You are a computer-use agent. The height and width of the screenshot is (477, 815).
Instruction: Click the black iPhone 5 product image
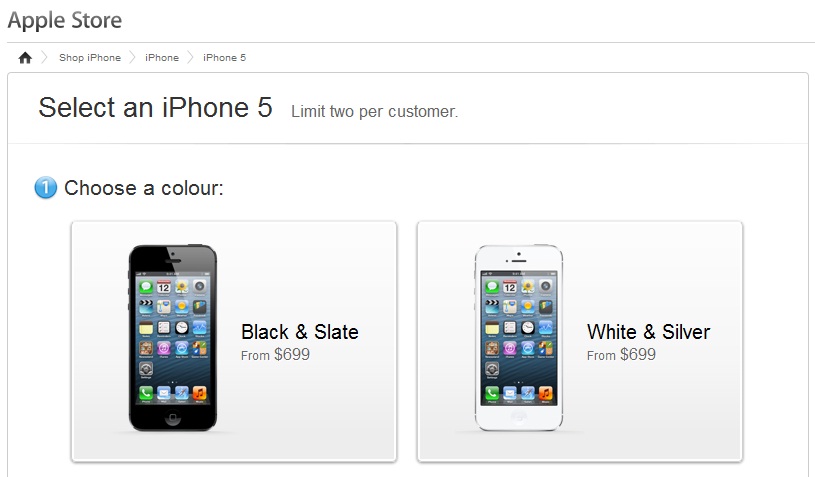point(173,338)
